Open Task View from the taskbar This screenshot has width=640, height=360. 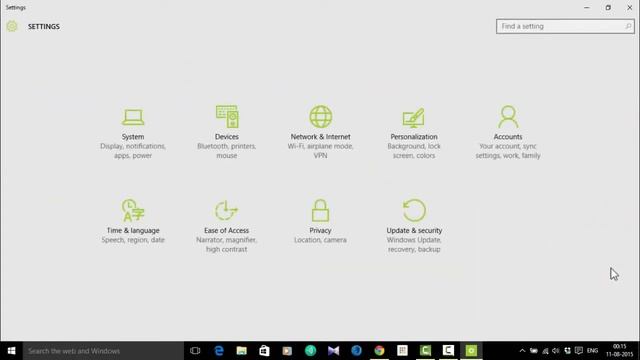[x=195, y=351]
